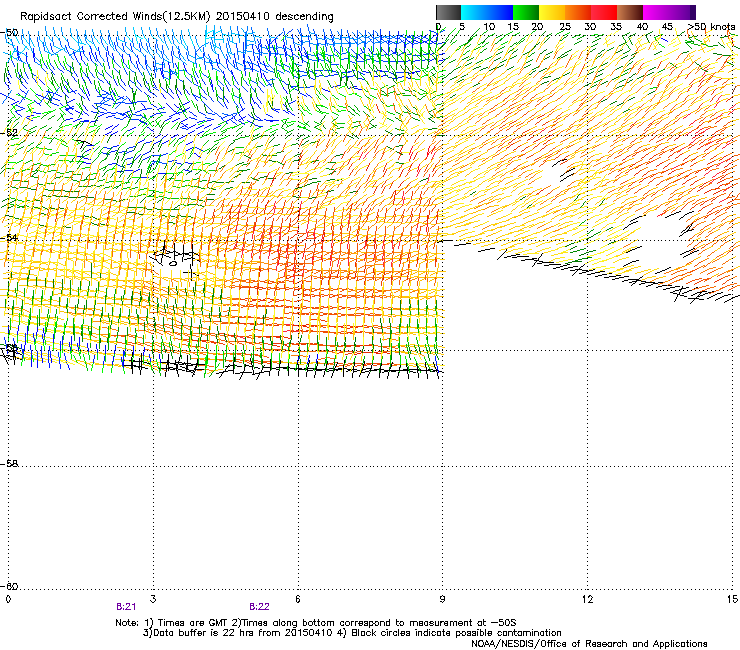
Task: Click the latitude label '-58'
Action: coord(10,464)
